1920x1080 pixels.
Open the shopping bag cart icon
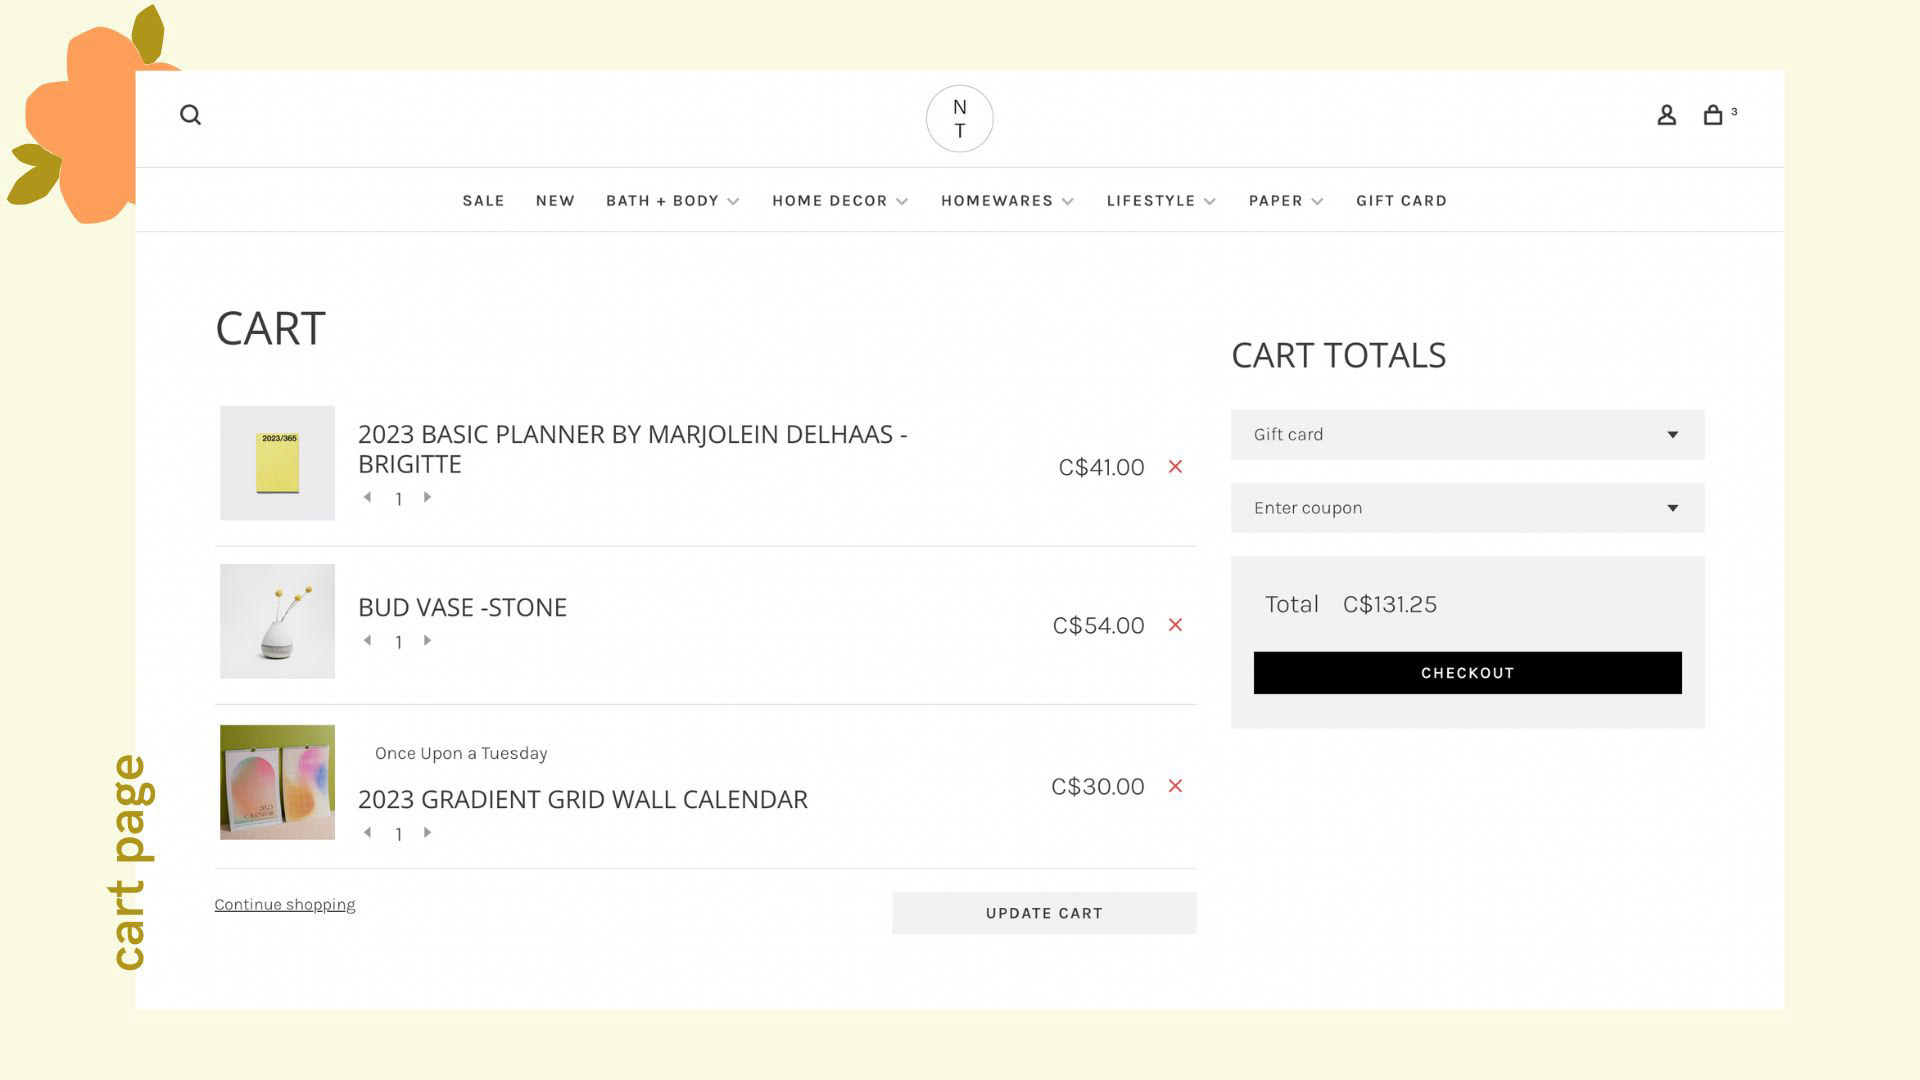(x=1713, y=115)
